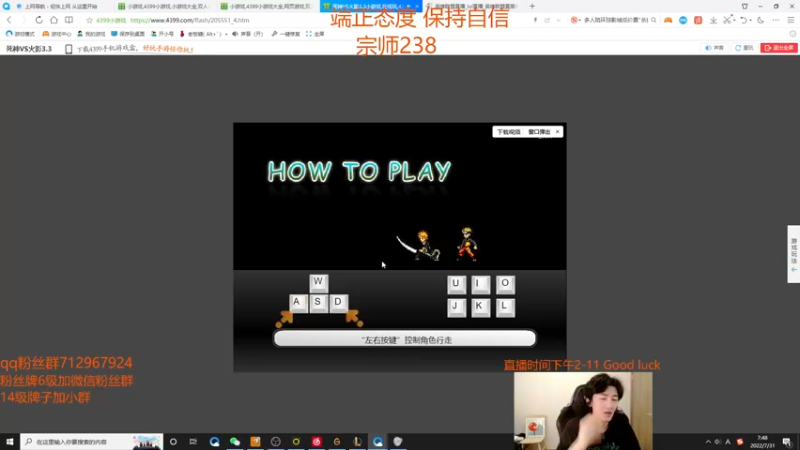Open WeChat from the taskbar
The image size is (800, 450).
[x=235, y=442]
